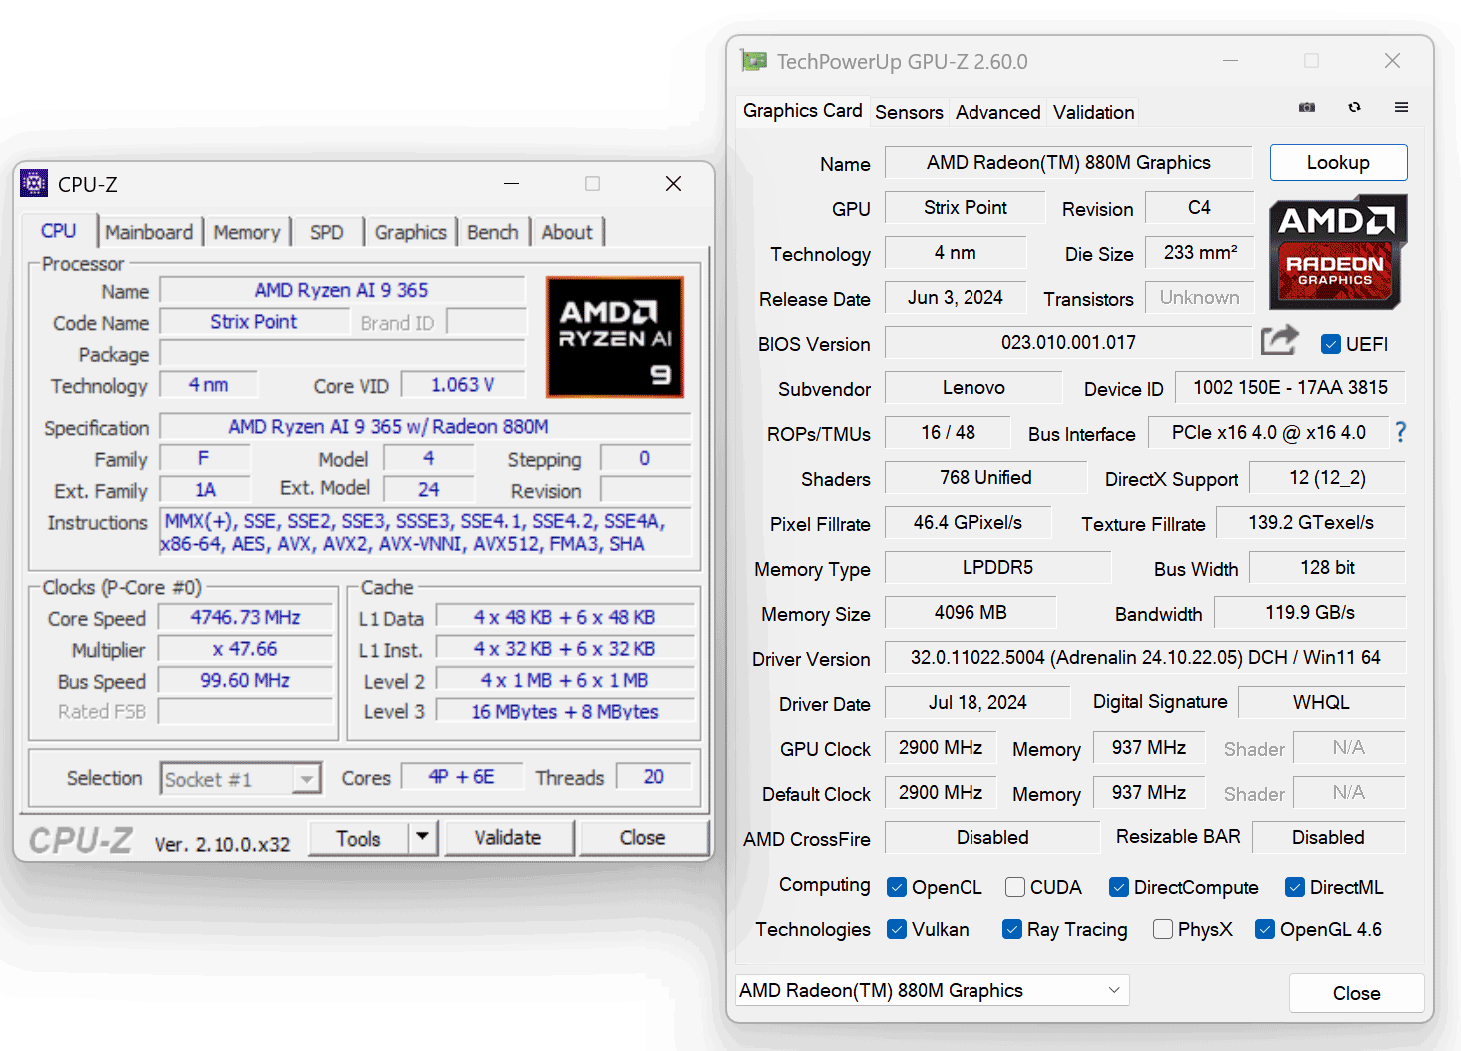Expand the Tools dropdown arrow
1461x1051 pixels.
[423, 838]
